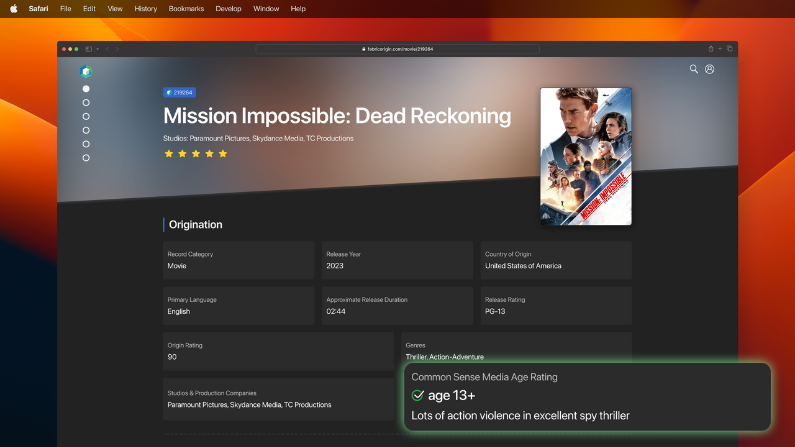Click United States of America value
This screenshot has width=795, height=447.
tap(523, 266)
